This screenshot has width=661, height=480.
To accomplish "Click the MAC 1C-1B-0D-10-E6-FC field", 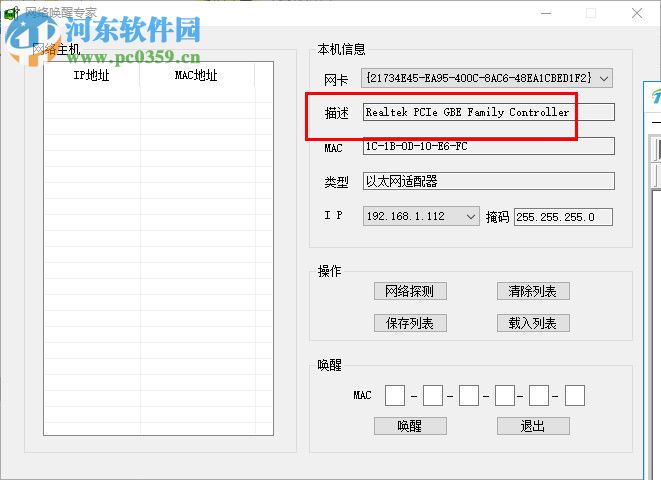I will point(489,146).
